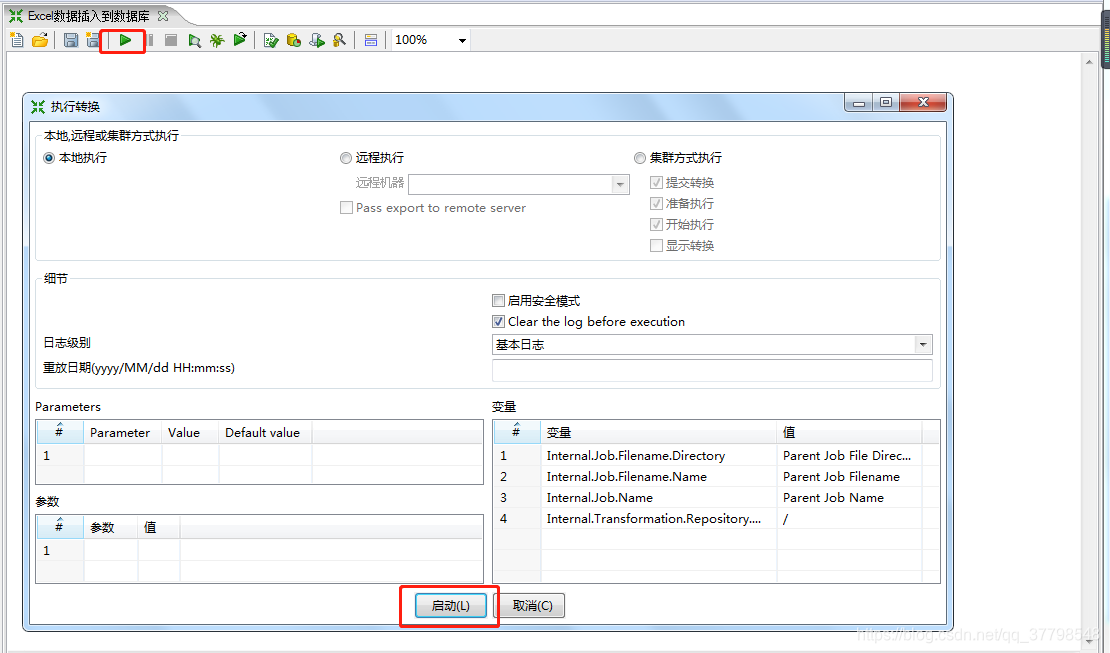The height and width of the screenshot is (653, 1110).
Task: Close the Excel数据插入到数据库 tab with its X
Action: (163, 16)
